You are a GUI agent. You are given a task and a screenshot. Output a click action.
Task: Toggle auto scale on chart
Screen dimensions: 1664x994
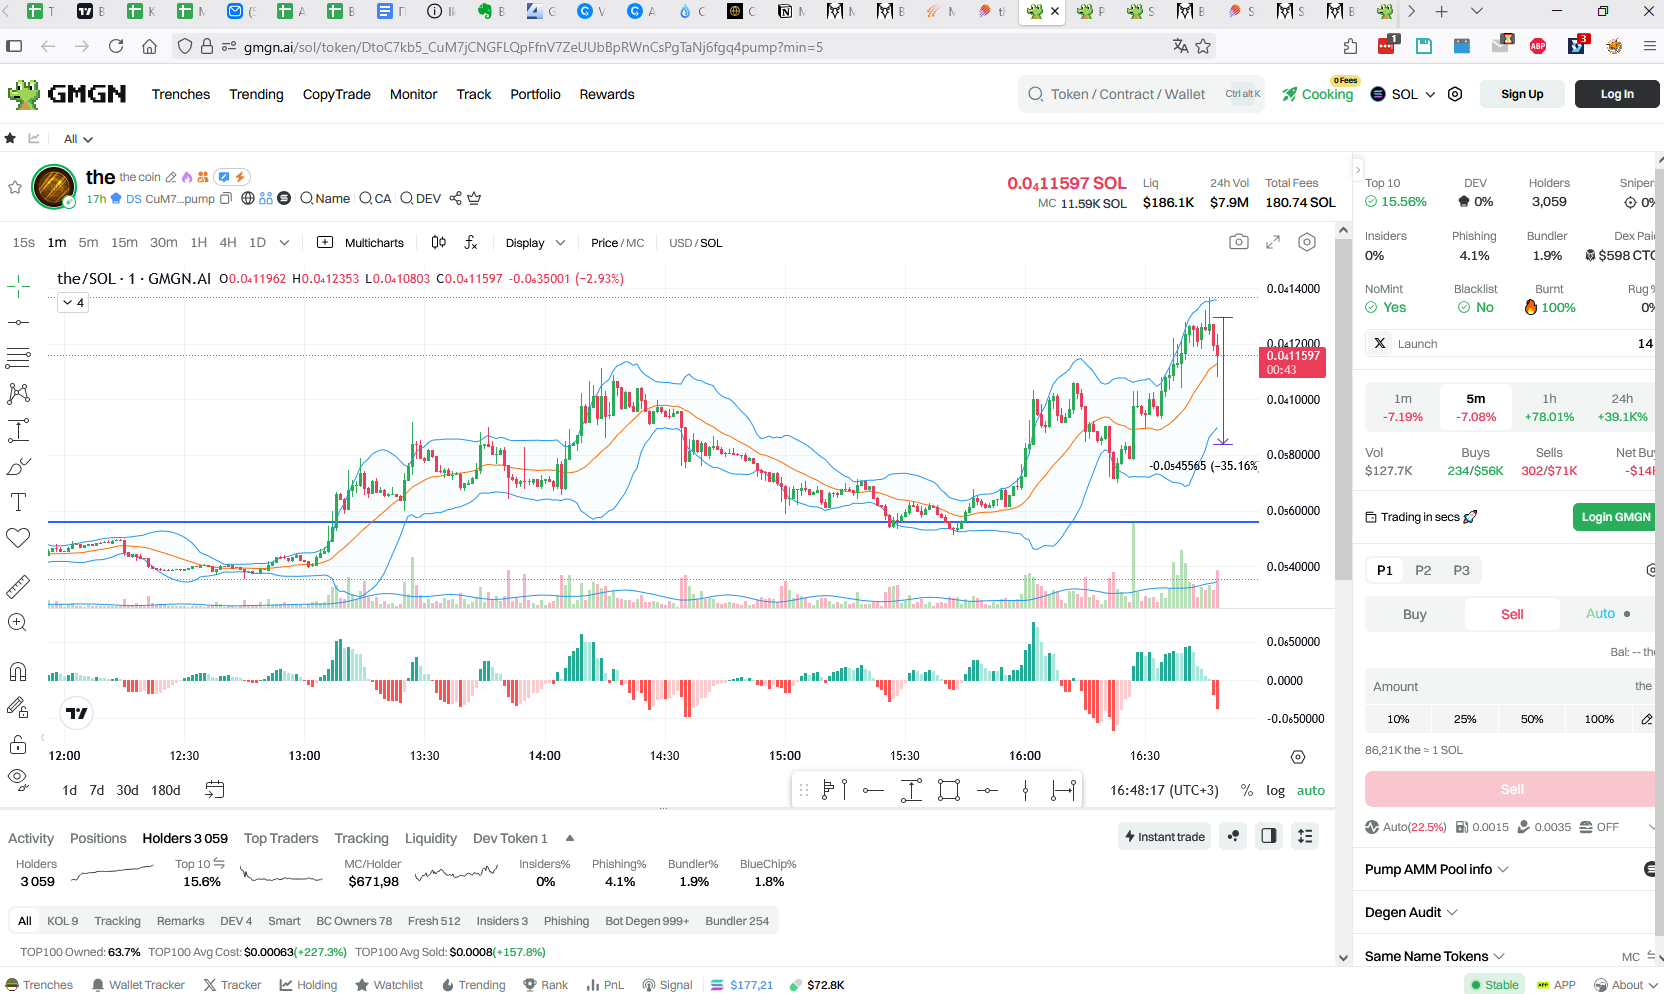point(1311,790)
